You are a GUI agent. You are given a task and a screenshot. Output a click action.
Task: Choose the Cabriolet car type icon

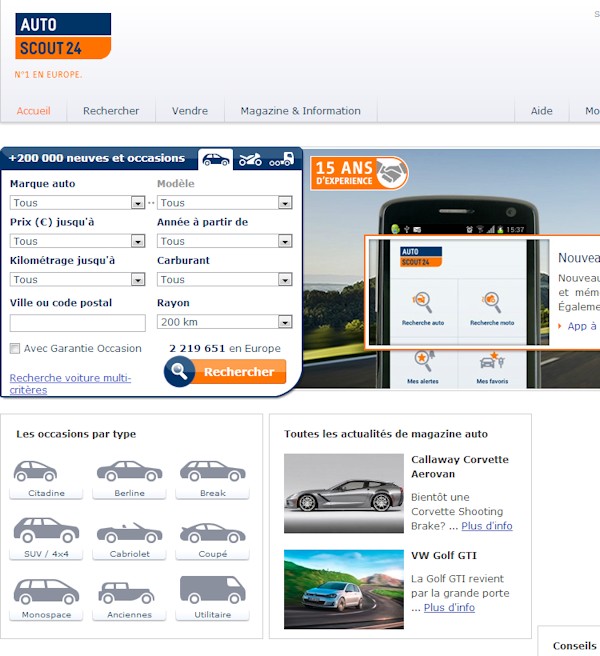[129, 532]
